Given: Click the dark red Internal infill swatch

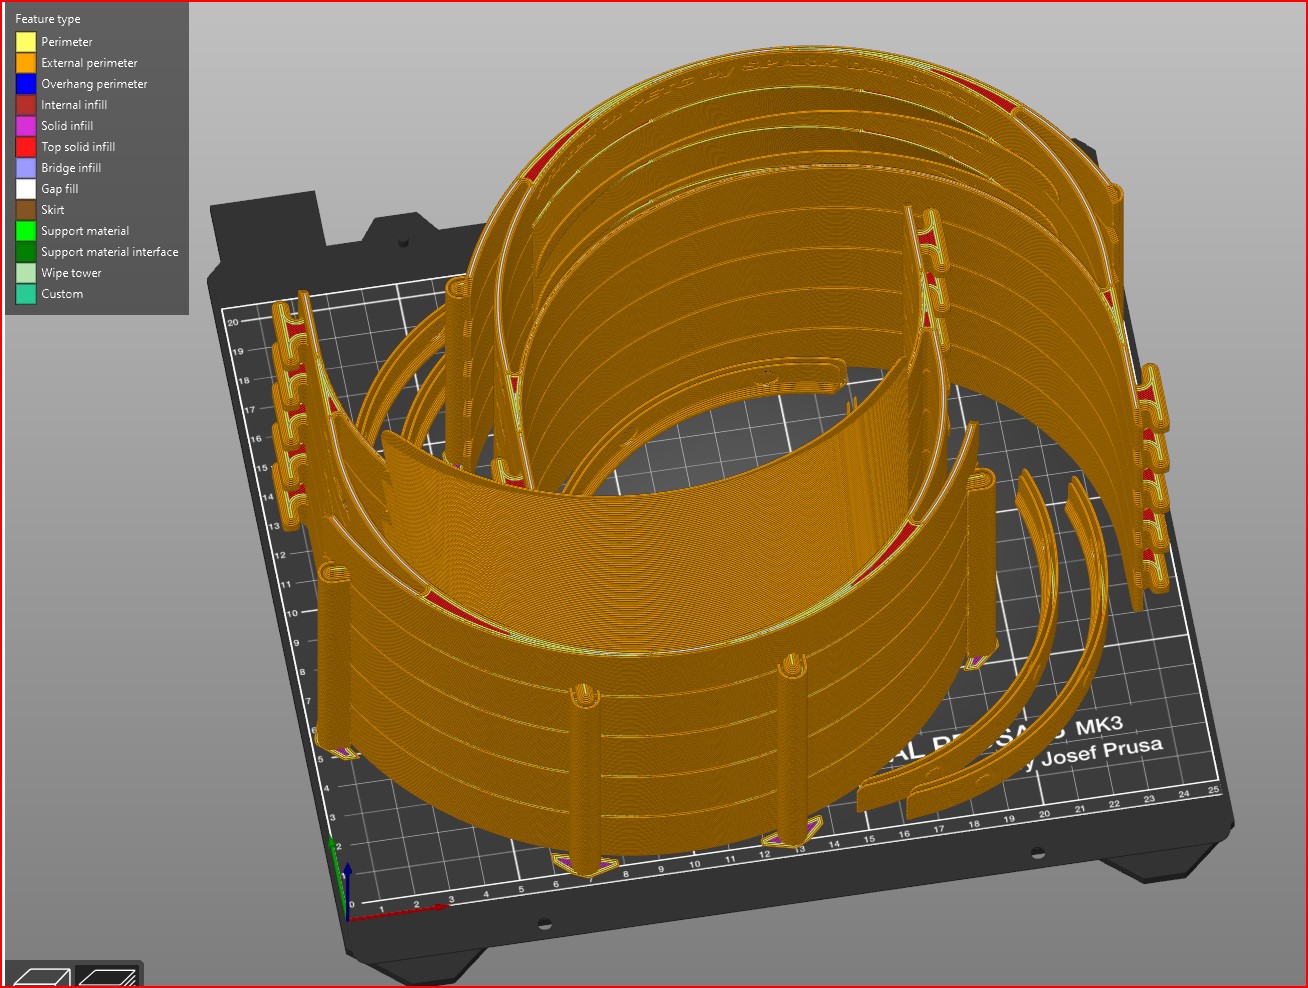Looking at the screenshot, I should tap(26, 105).
